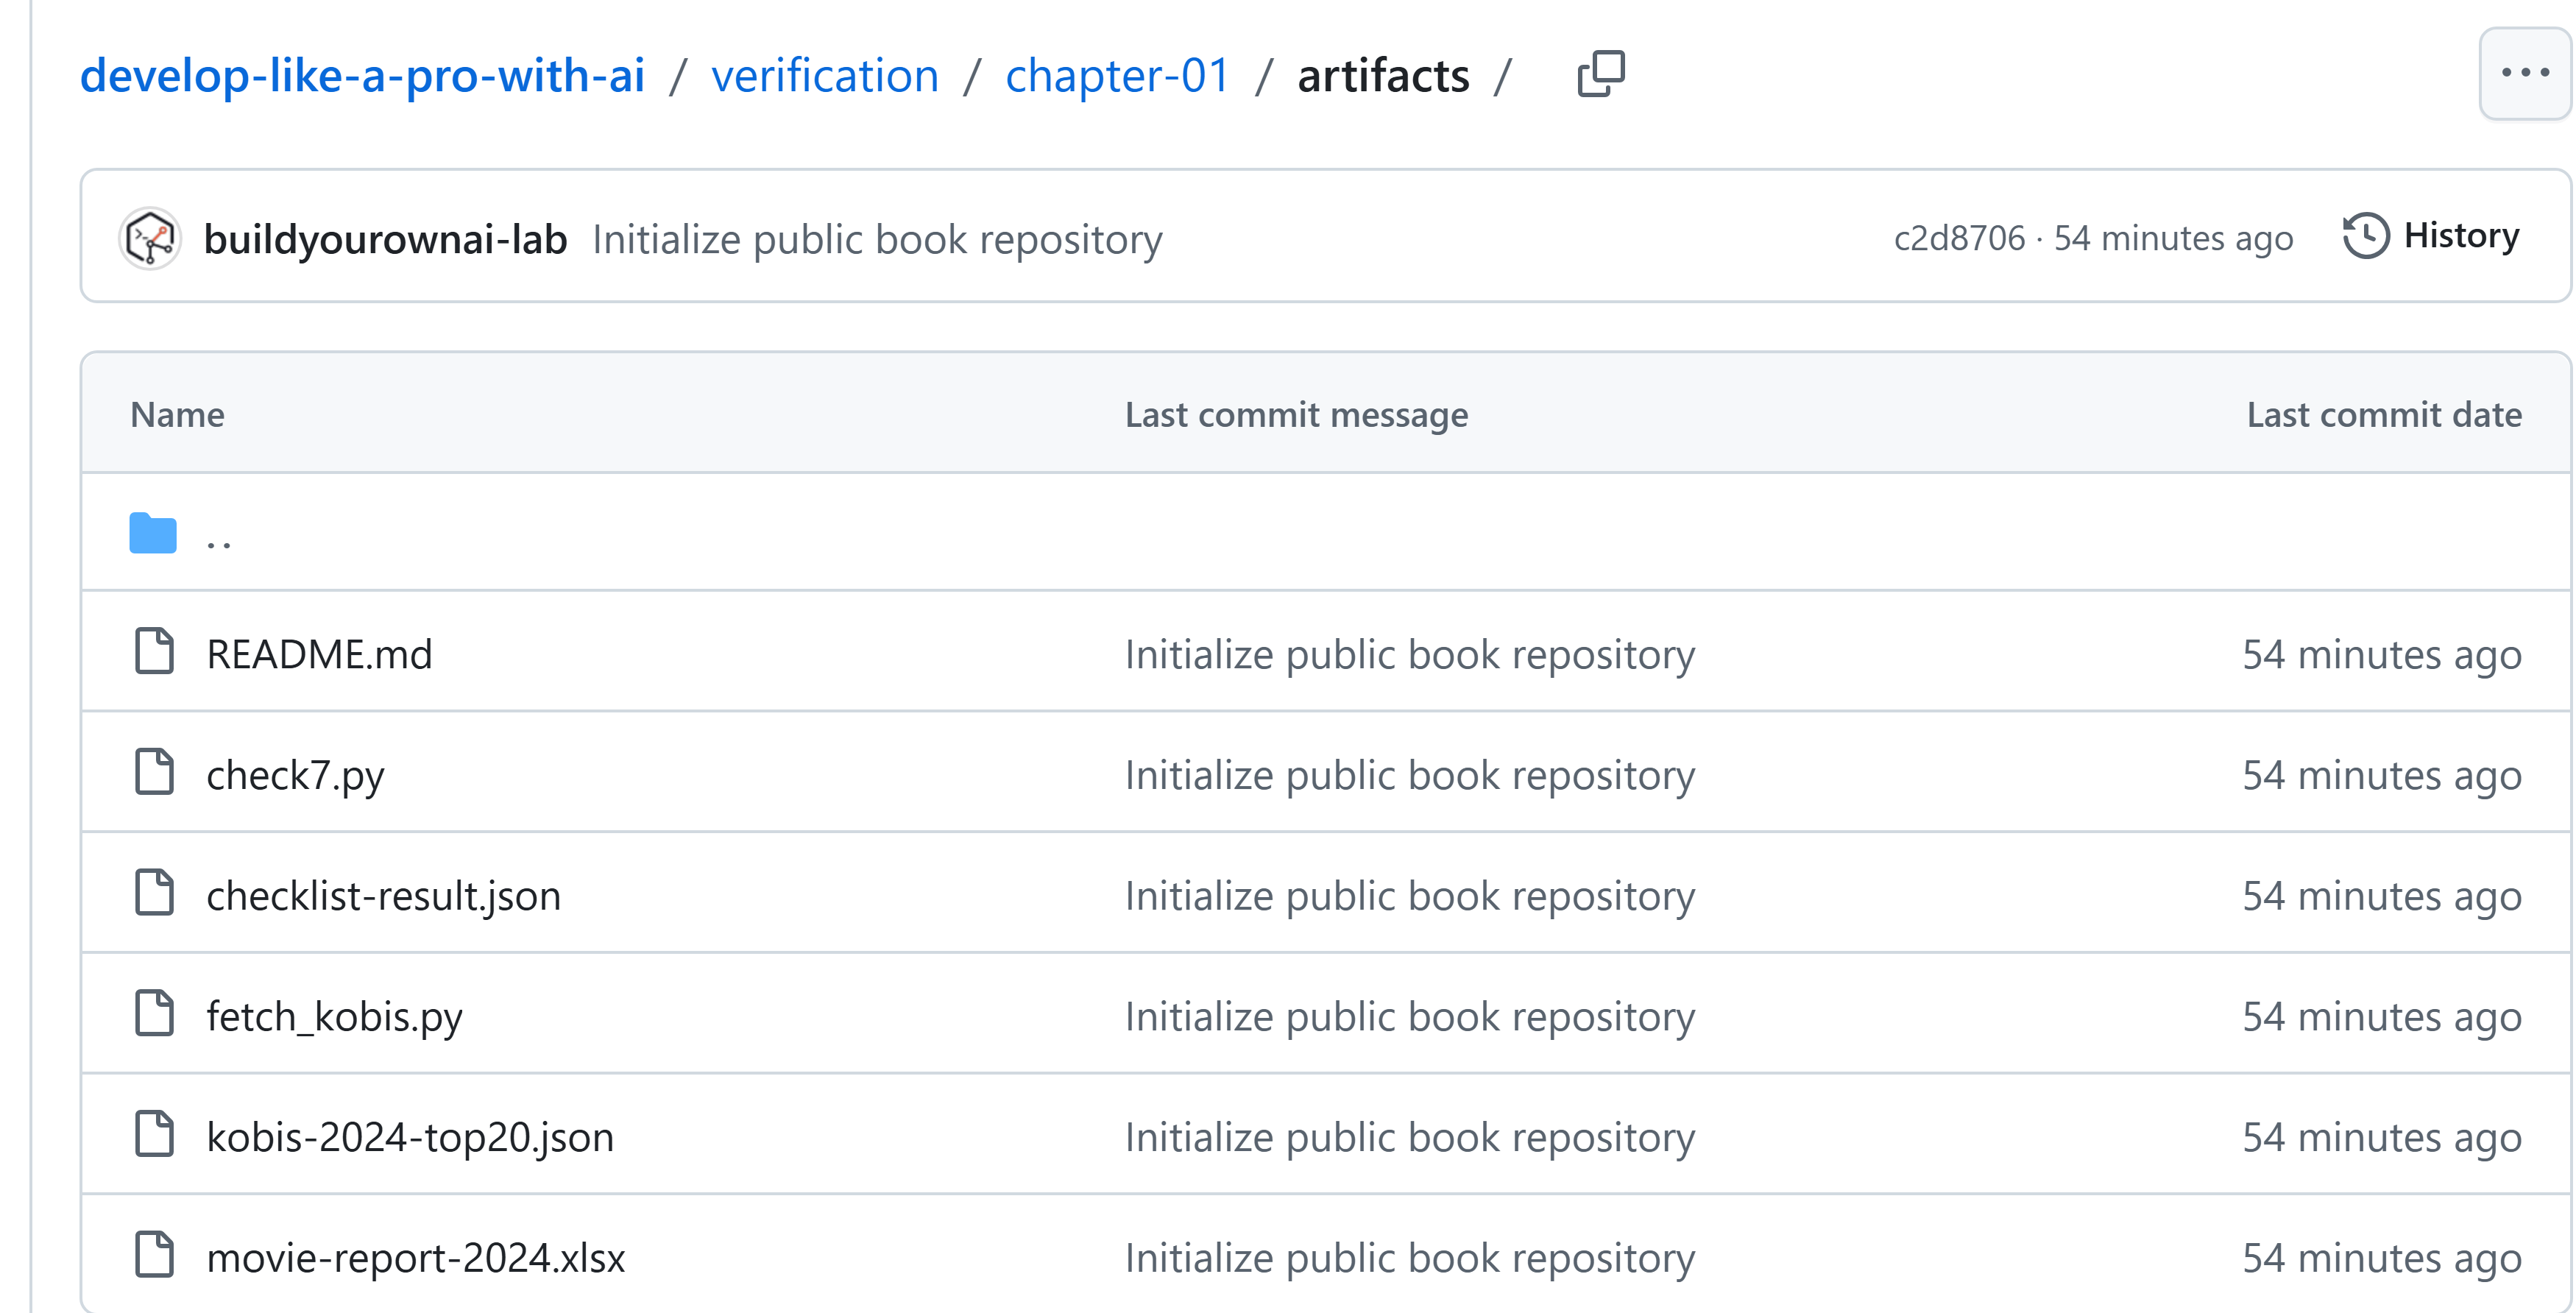The image size is (2576, 1313).
Task: Open the movie-report-2024.xlsx file
Action: [x=415, y=1258]
